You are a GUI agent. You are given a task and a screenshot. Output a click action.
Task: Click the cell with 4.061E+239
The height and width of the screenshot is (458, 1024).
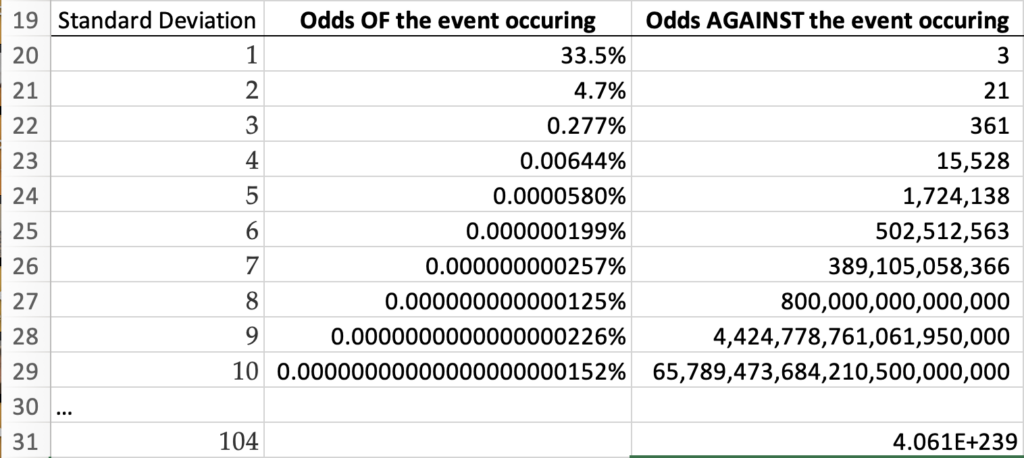point(826,443)
